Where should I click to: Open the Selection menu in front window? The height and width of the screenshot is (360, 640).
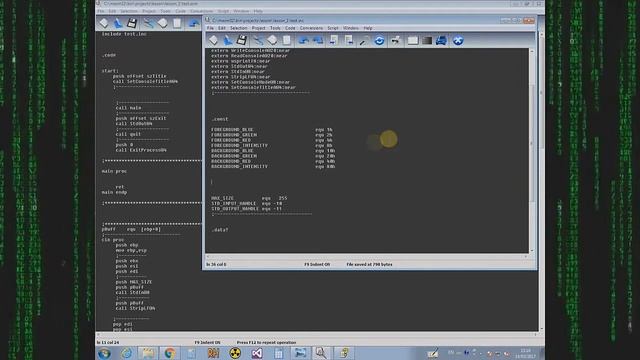238,28
